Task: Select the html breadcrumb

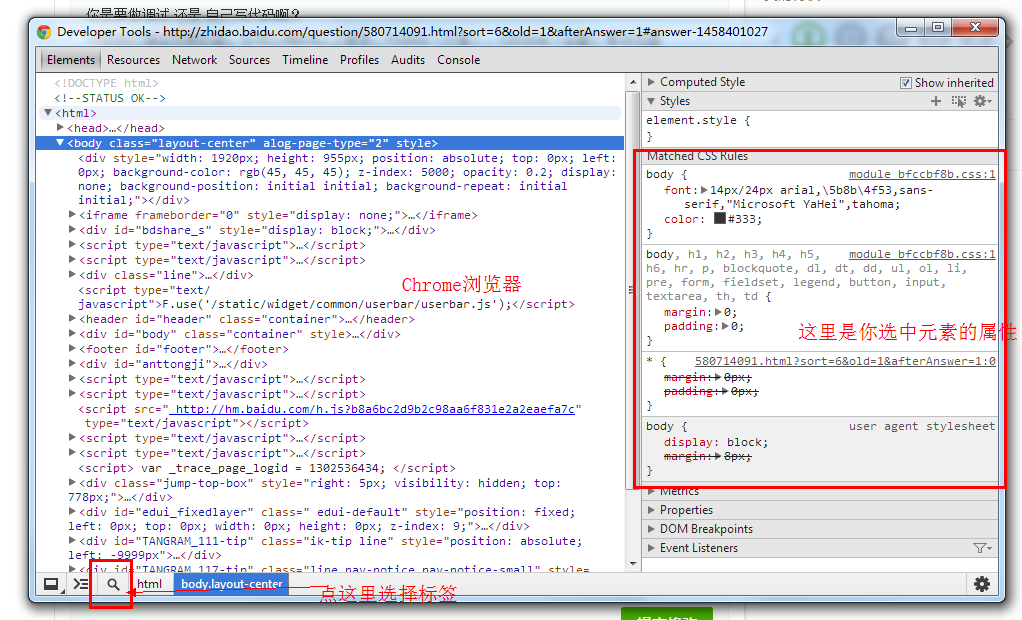Action: pyautogui.click(x=149, y=584)
